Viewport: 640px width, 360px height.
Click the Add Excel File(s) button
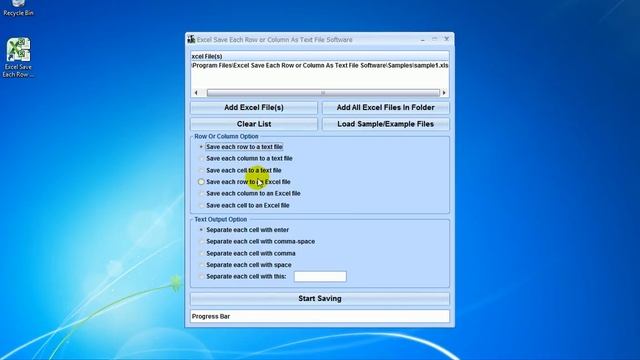pos(254,108)
